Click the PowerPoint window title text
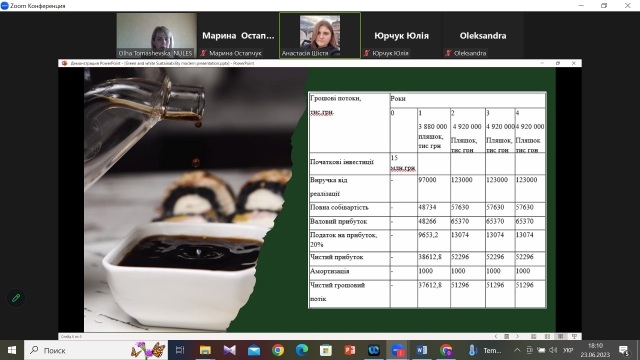Viewport: 640px width, 360px height. [162, 63]
